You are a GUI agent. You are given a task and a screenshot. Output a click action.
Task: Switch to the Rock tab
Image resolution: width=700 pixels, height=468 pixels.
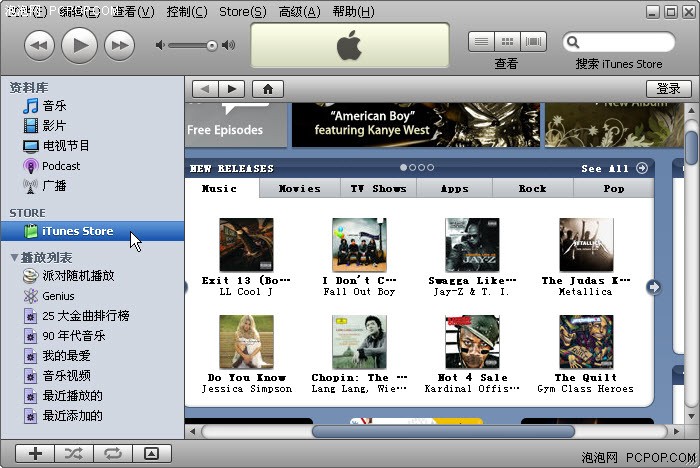pyautogui.click(x=533, y=188)
